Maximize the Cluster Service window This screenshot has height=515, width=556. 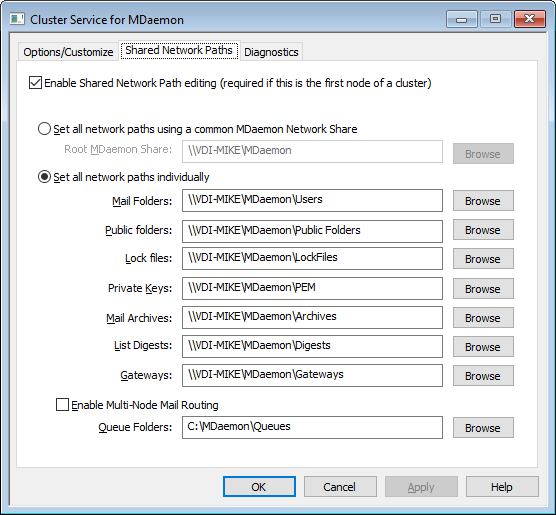coord(495,19)
